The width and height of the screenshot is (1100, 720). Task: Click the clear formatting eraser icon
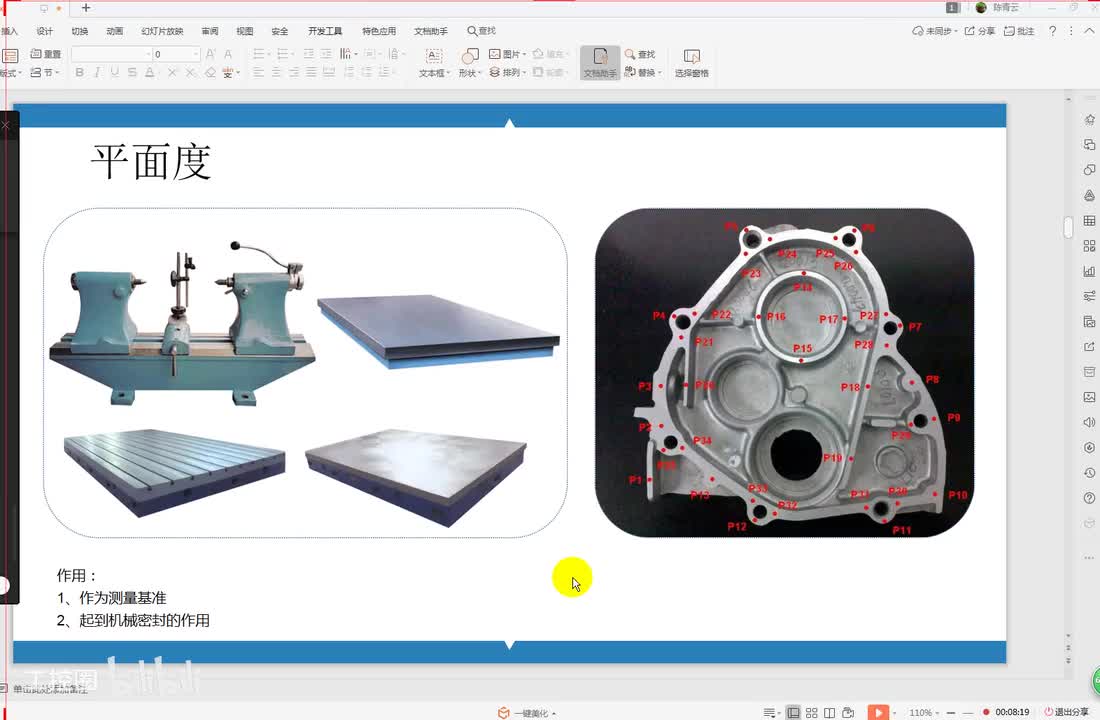pos(210,72)
